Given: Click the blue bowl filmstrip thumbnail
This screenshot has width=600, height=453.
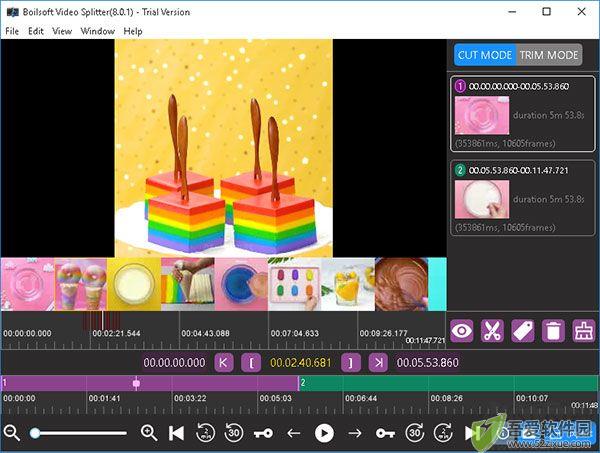Looking at the screenshot, I should coord(241,284).
